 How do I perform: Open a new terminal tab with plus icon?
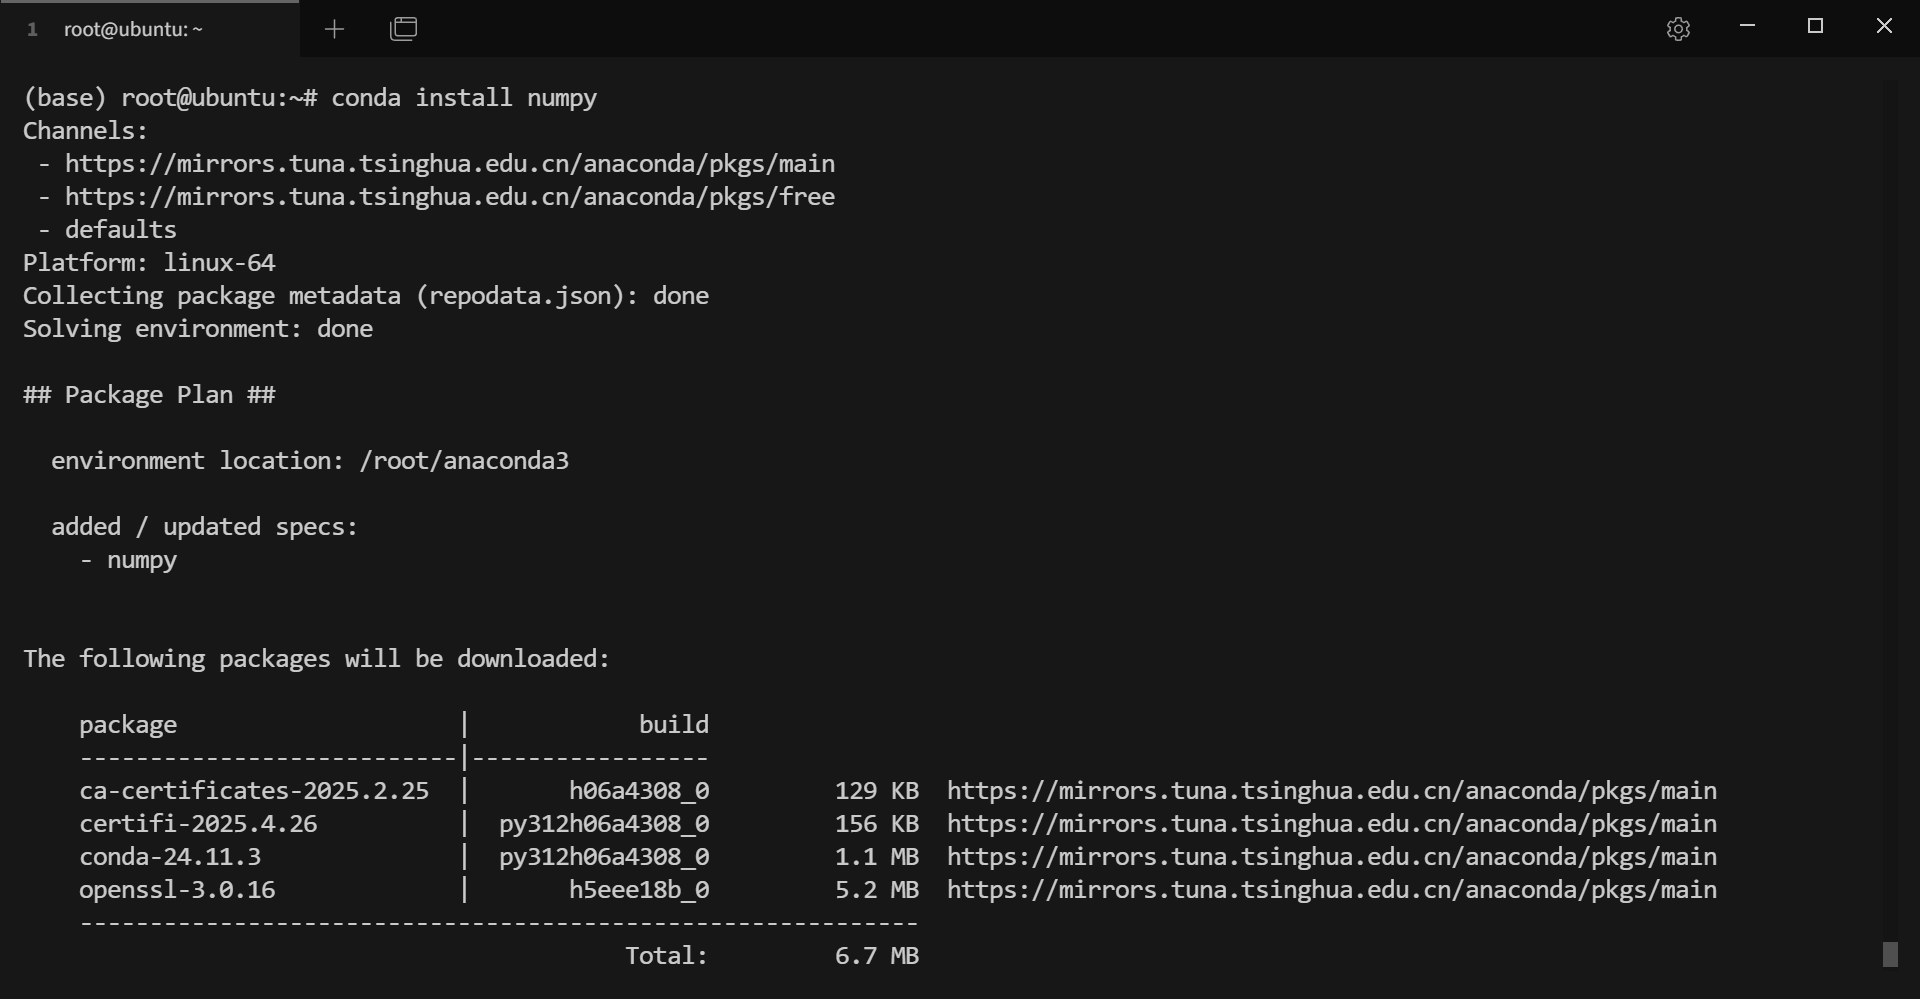click(334, 29)
